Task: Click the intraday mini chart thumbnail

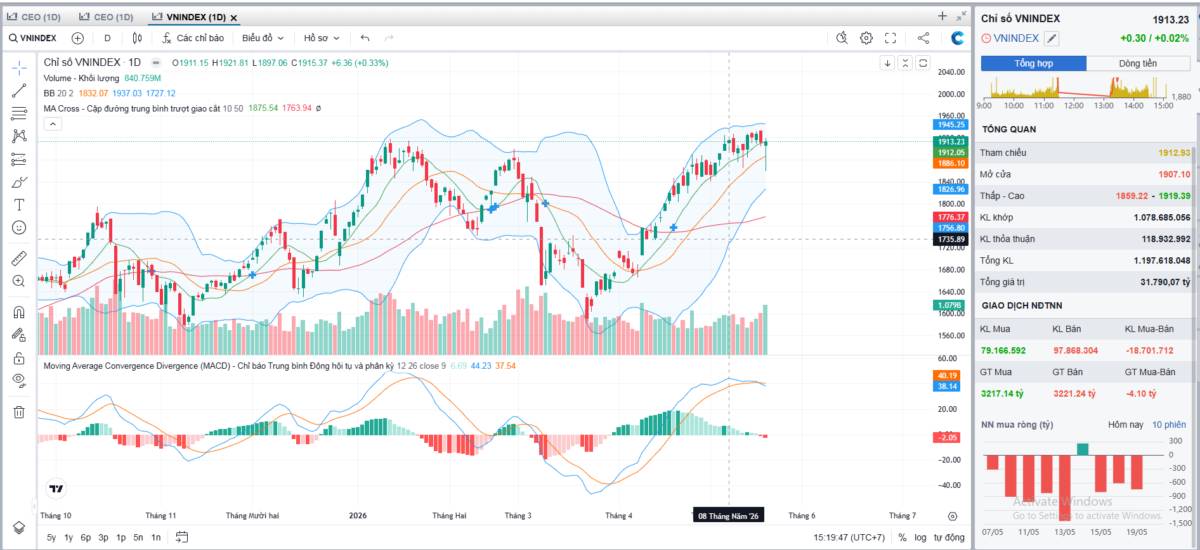Action: pyautogui.click(x=1085, y=91)
